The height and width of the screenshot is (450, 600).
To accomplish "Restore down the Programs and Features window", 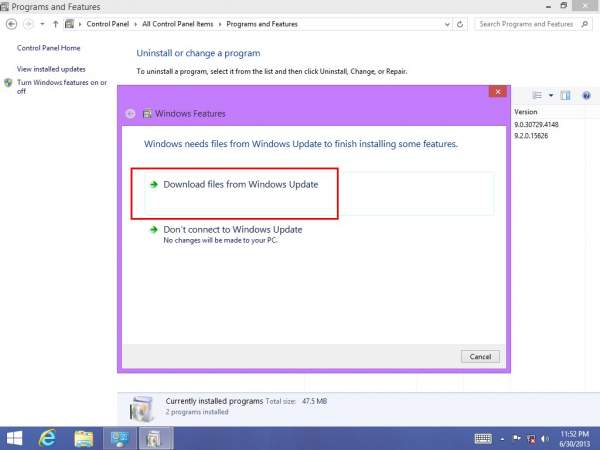I will pyautogui.click(x=563, y=6).
